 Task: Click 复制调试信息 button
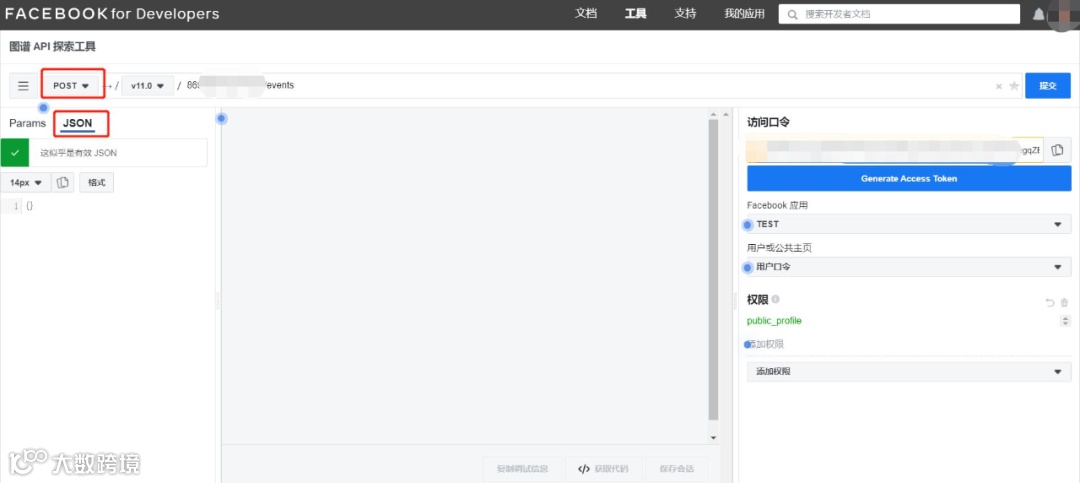click(x=523, y=469)
